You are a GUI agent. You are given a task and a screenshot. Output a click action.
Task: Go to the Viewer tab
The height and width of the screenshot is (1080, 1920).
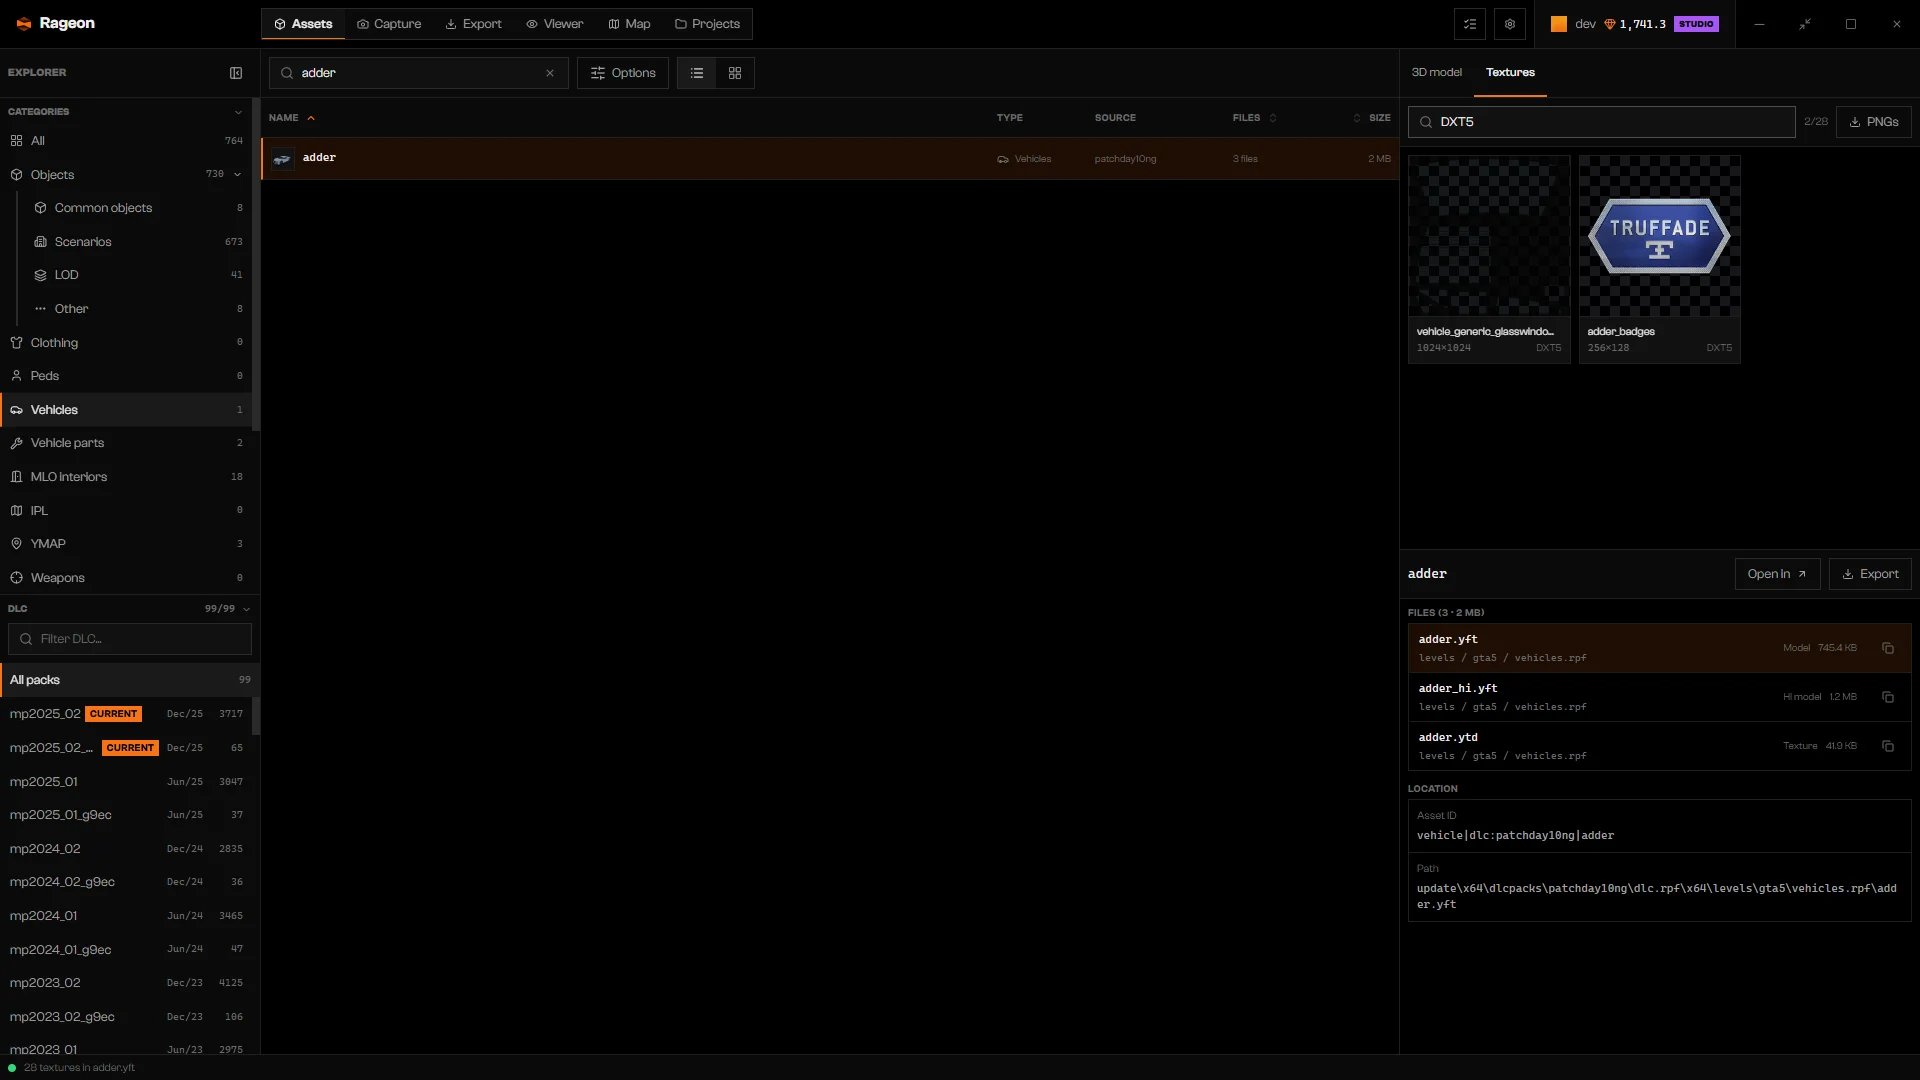[555, 24]
